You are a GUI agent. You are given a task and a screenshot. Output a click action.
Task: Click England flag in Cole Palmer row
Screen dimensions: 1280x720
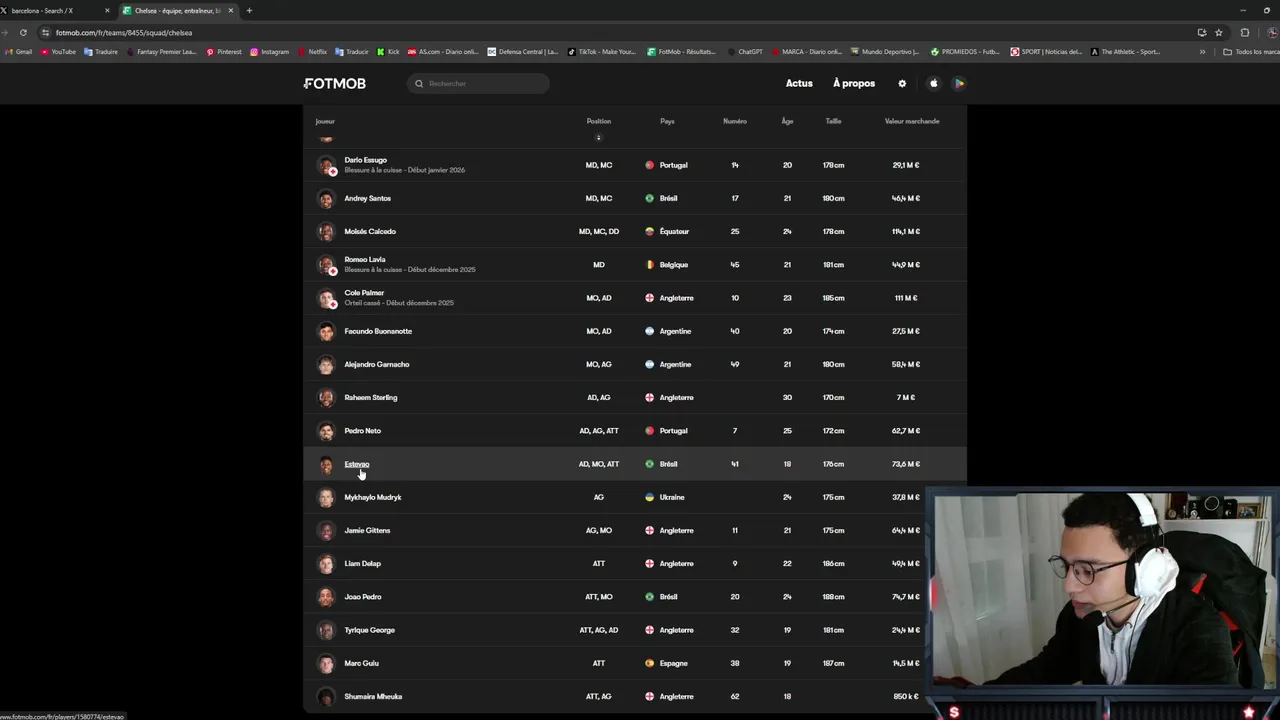coord(650,298)
